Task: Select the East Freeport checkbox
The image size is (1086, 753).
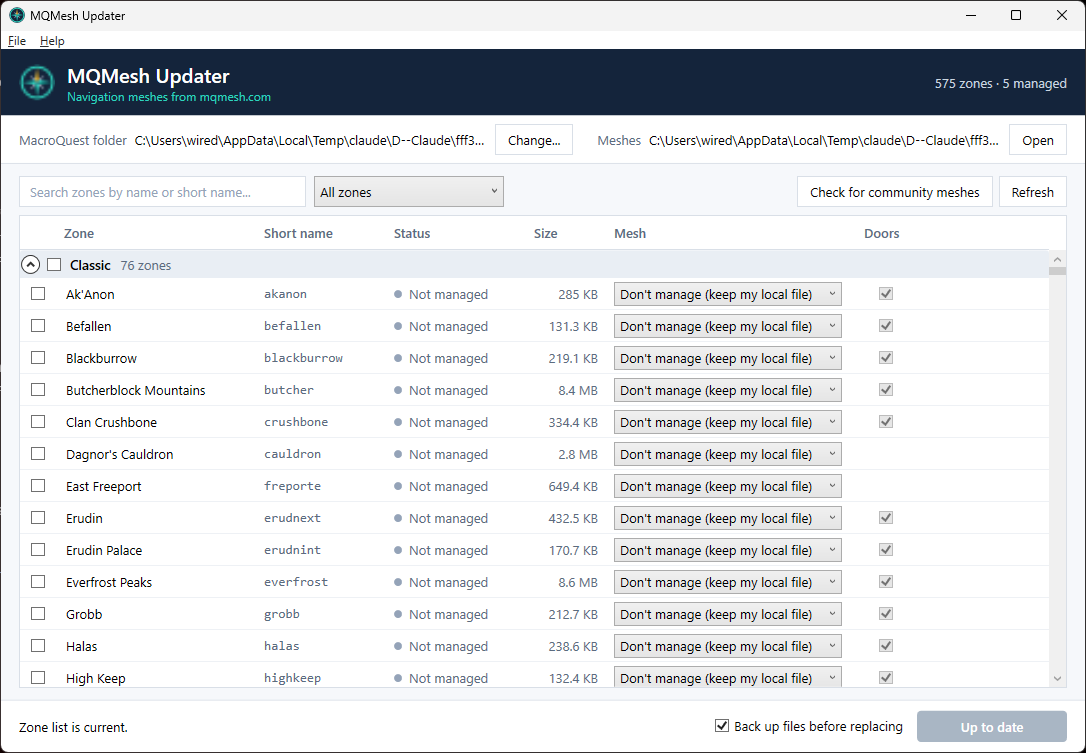Action: 38,486
